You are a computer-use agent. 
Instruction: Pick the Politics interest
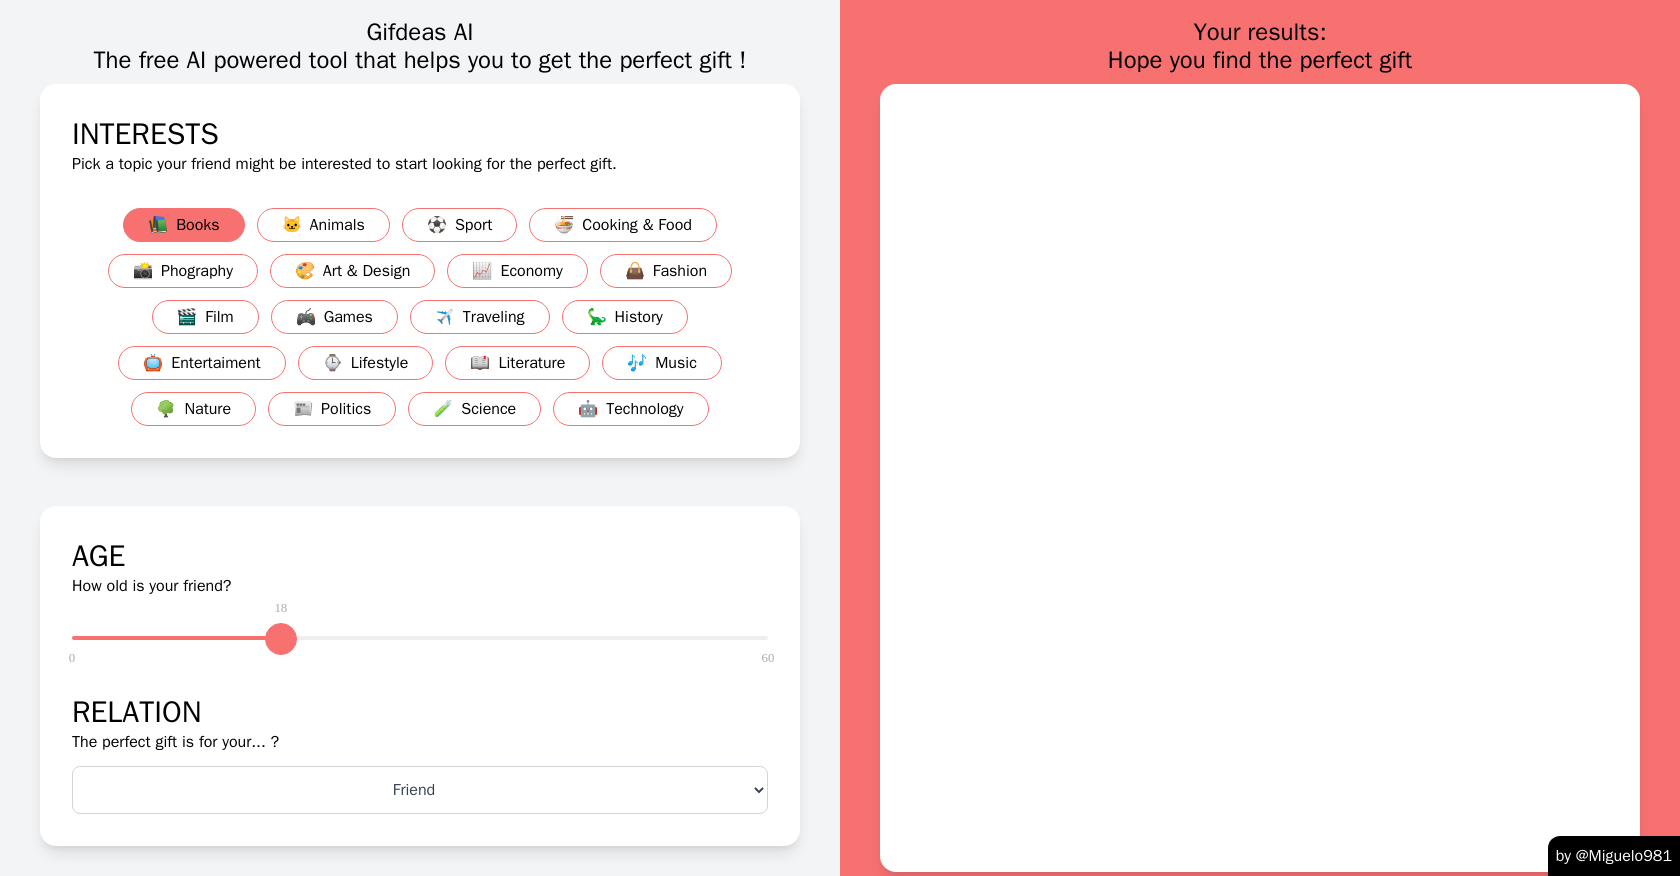[332, 409]
